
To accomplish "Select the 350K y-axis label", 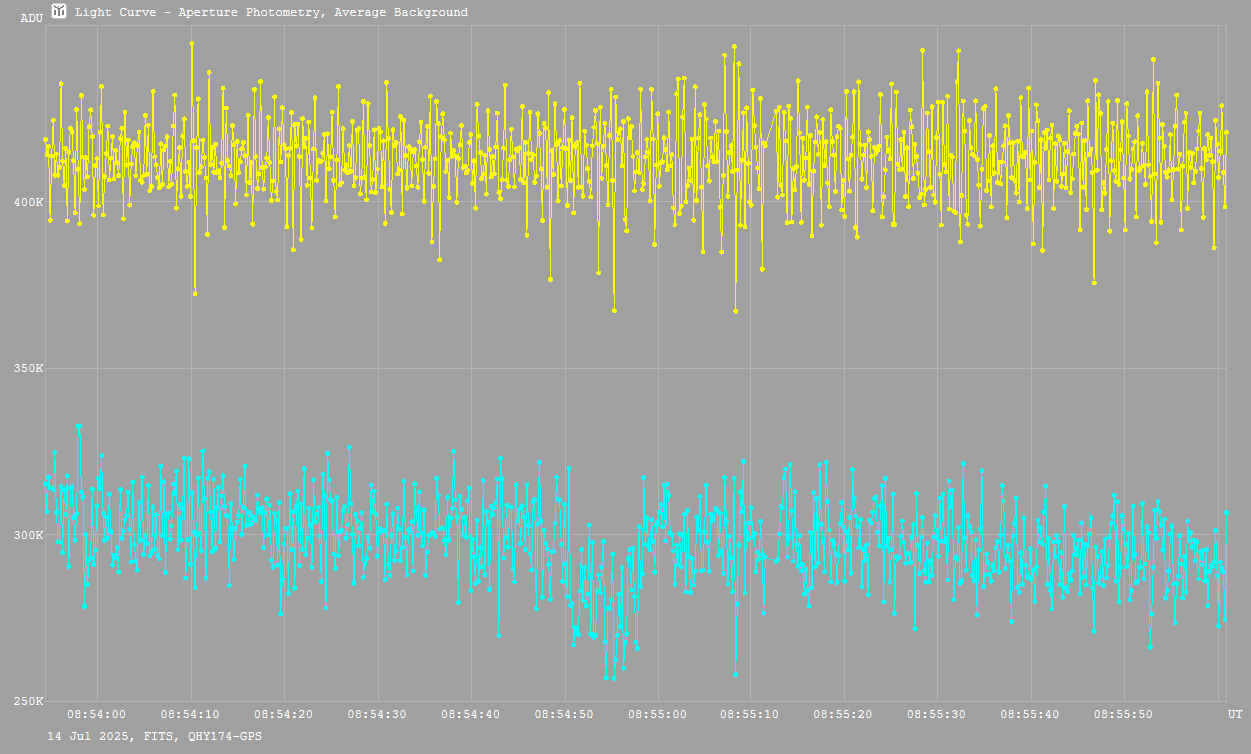I will click(x=28, y=369).
